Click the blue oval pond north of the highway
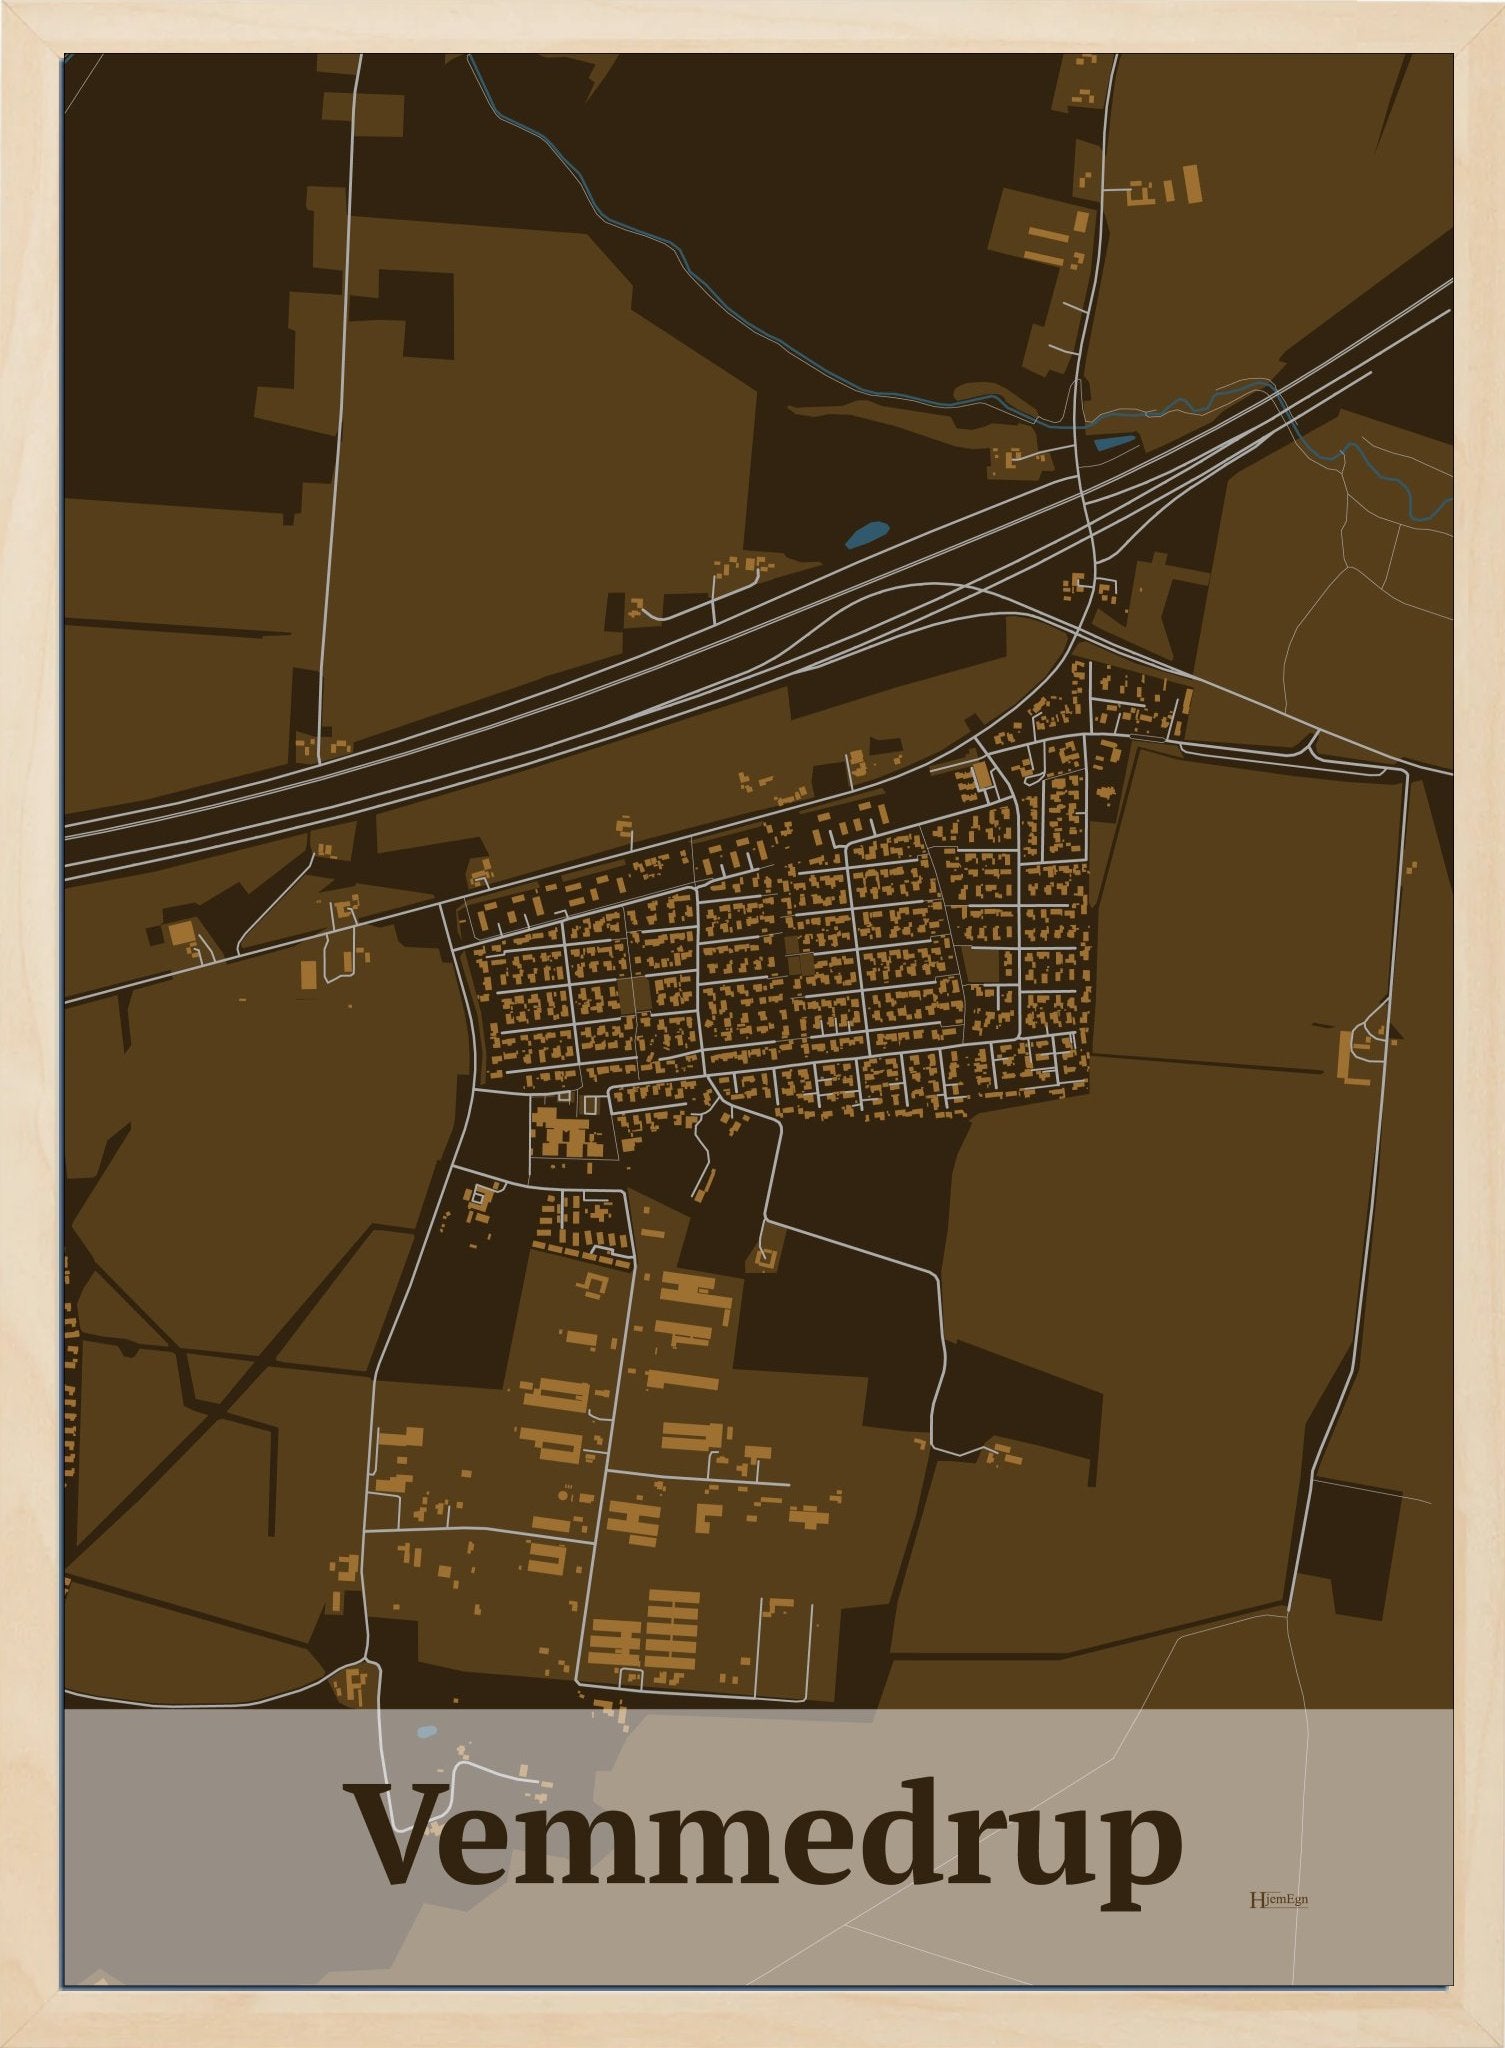Screen dimensions: 1505x2048 [x=866, y=534]
